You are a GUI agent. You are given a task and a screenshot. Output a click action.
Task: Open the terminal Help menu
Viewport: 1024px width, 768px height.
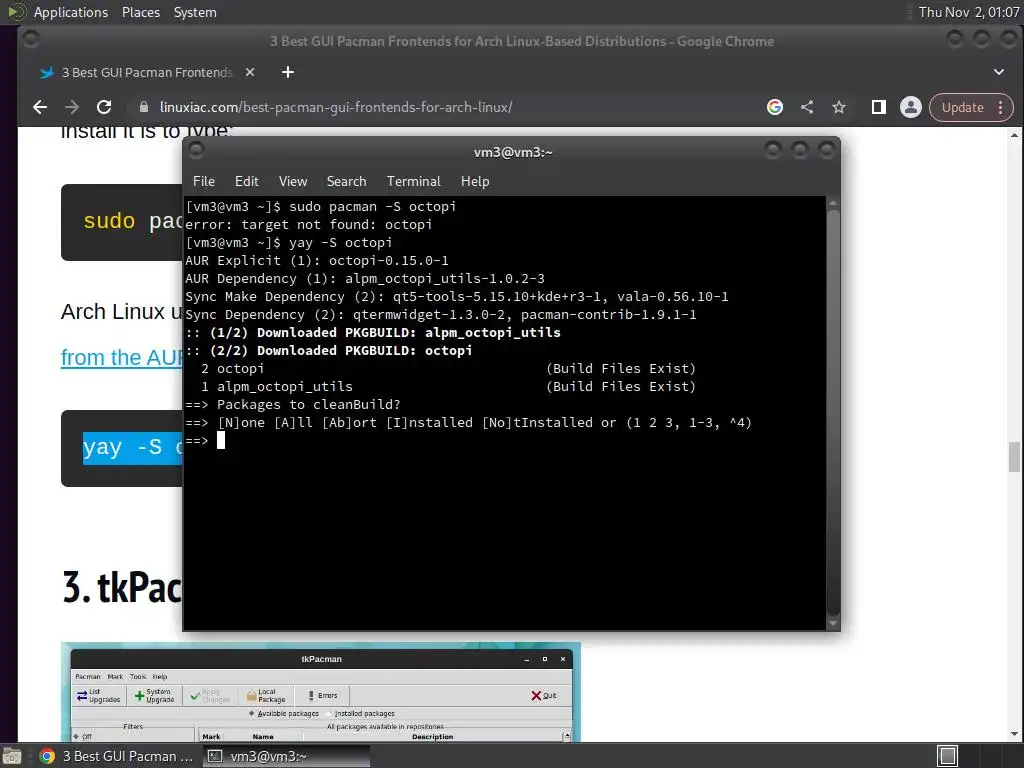475,182
